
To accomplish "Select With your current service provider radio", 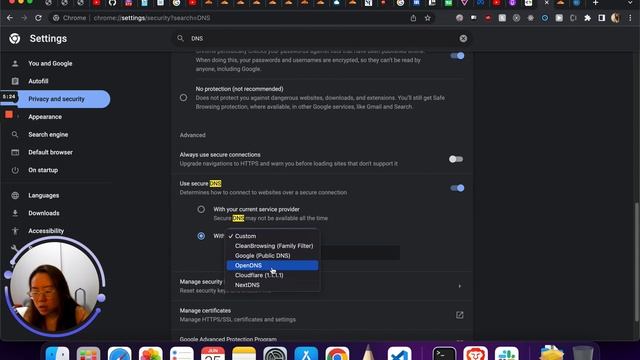I will pyautogui.click(x=201, y=209).
